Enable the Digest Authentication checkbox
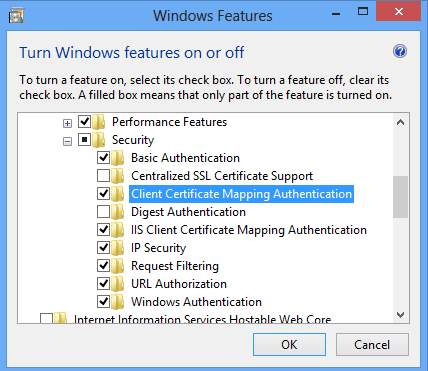This screenshot has width=428, height=371. (103, 212)
